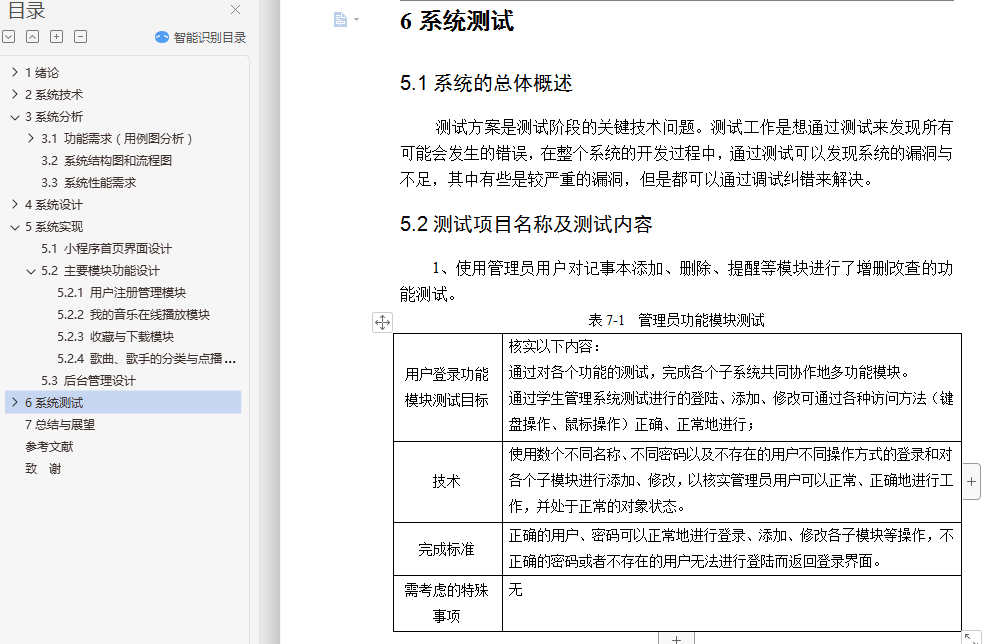Expand the 1 绪论 outline node
Screen dimensions: 999x644
[x=15, y=73]
